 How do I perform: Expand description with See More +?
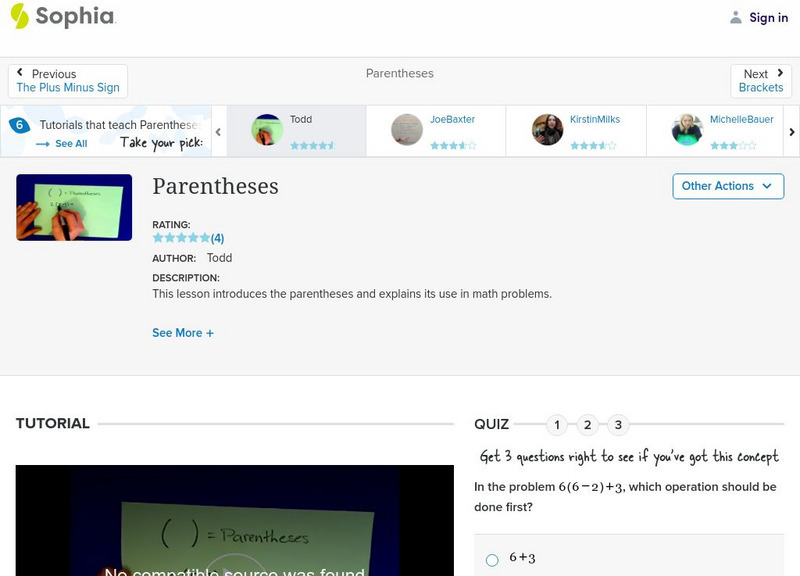183,333
